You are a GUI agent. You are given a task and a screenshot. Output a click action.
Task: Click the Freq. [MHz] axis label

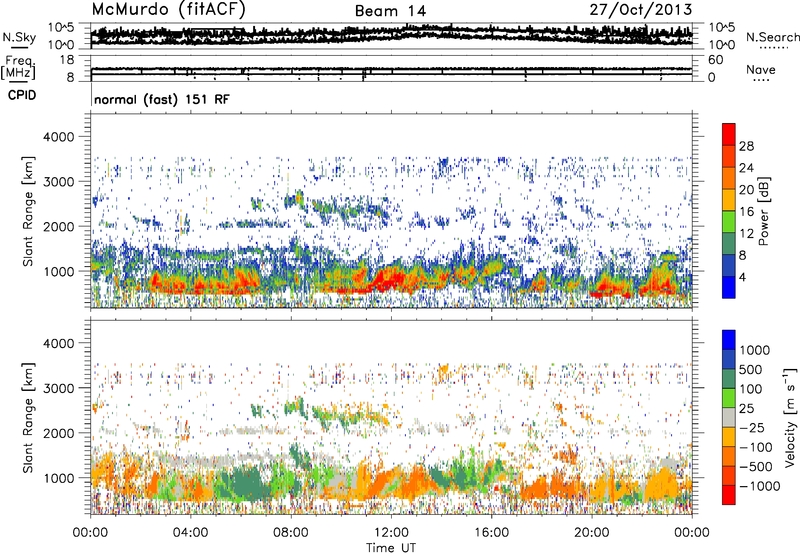(18, 67)
